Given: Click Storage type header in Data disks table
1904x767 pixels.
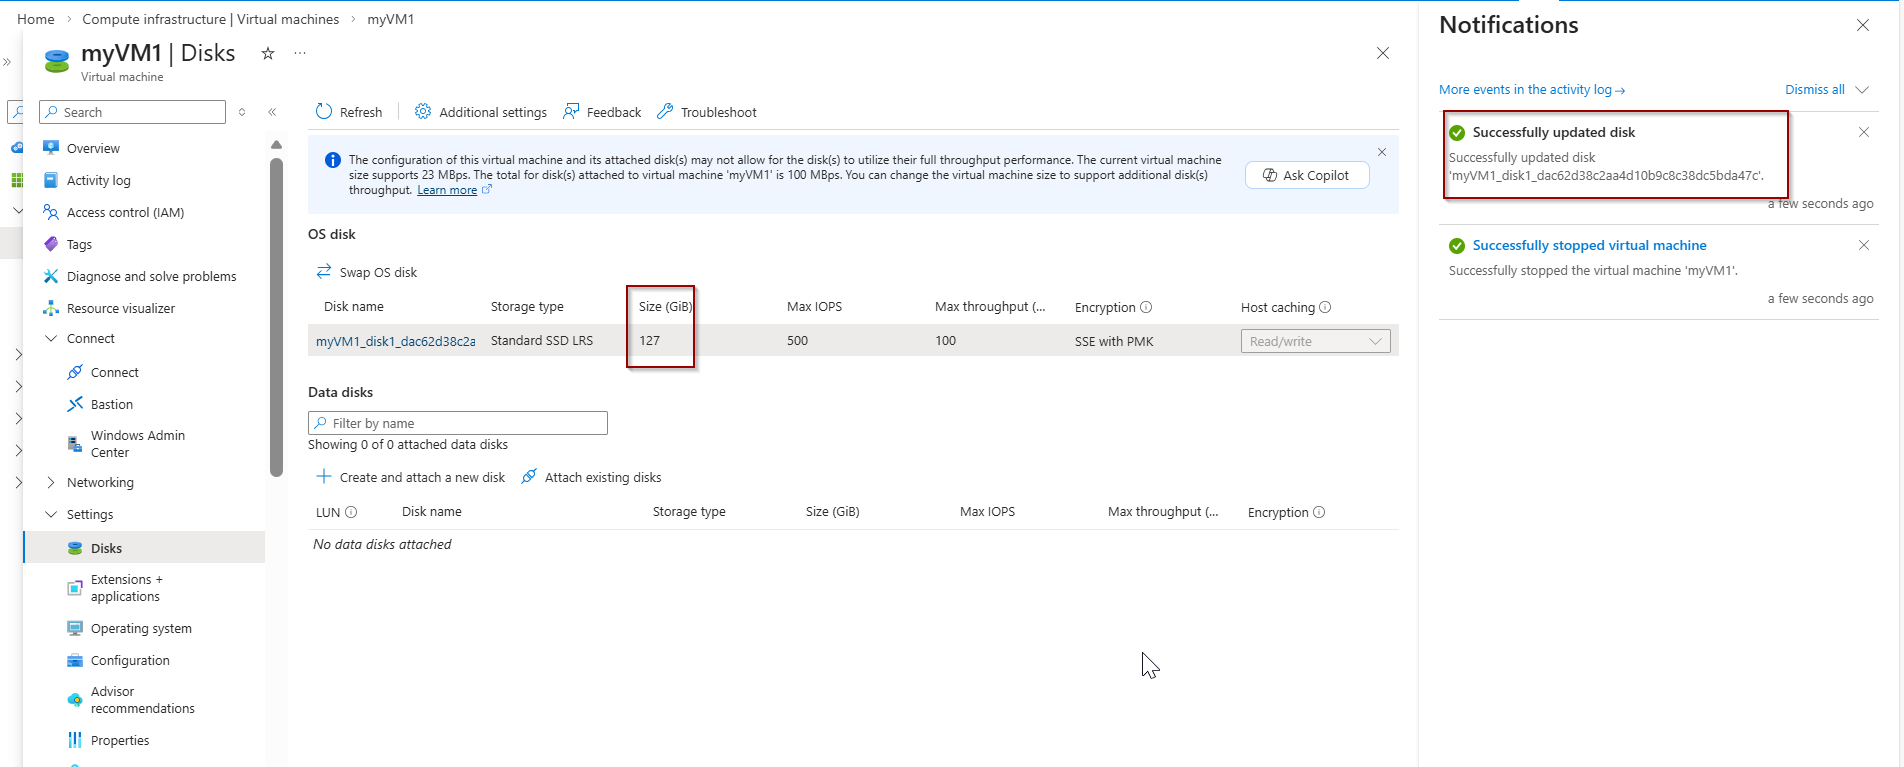Looking at the screenshot, I should click(x=689, y=512).
